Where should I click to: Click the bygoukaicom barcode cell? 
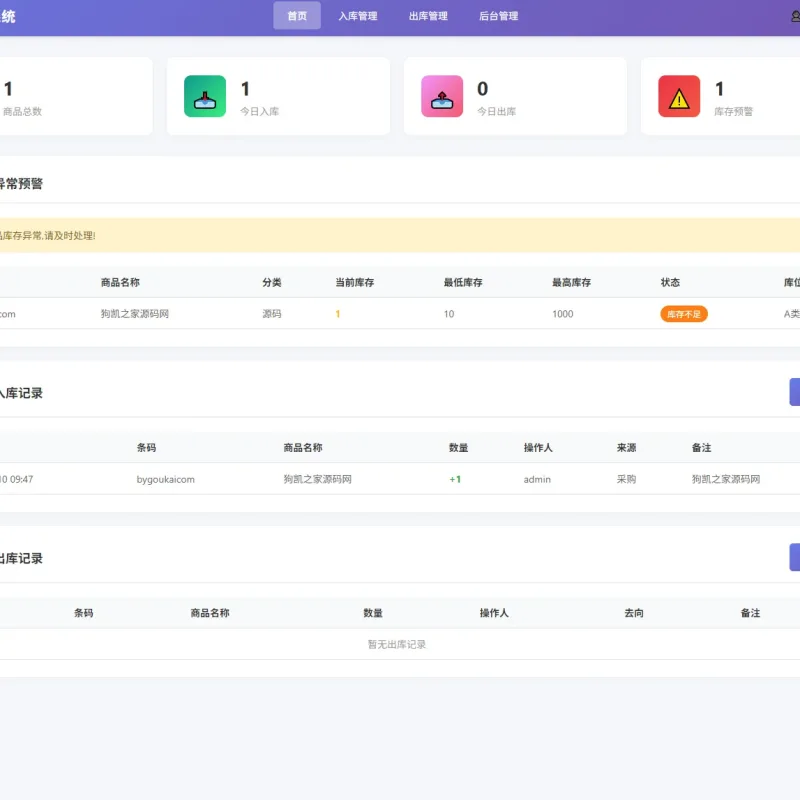[166, 479]
